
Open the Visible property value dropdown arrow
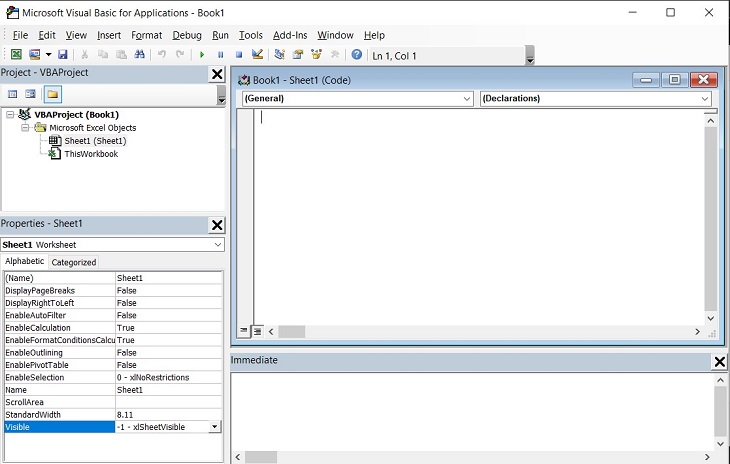pyautogui.click(x=214, y=427)
